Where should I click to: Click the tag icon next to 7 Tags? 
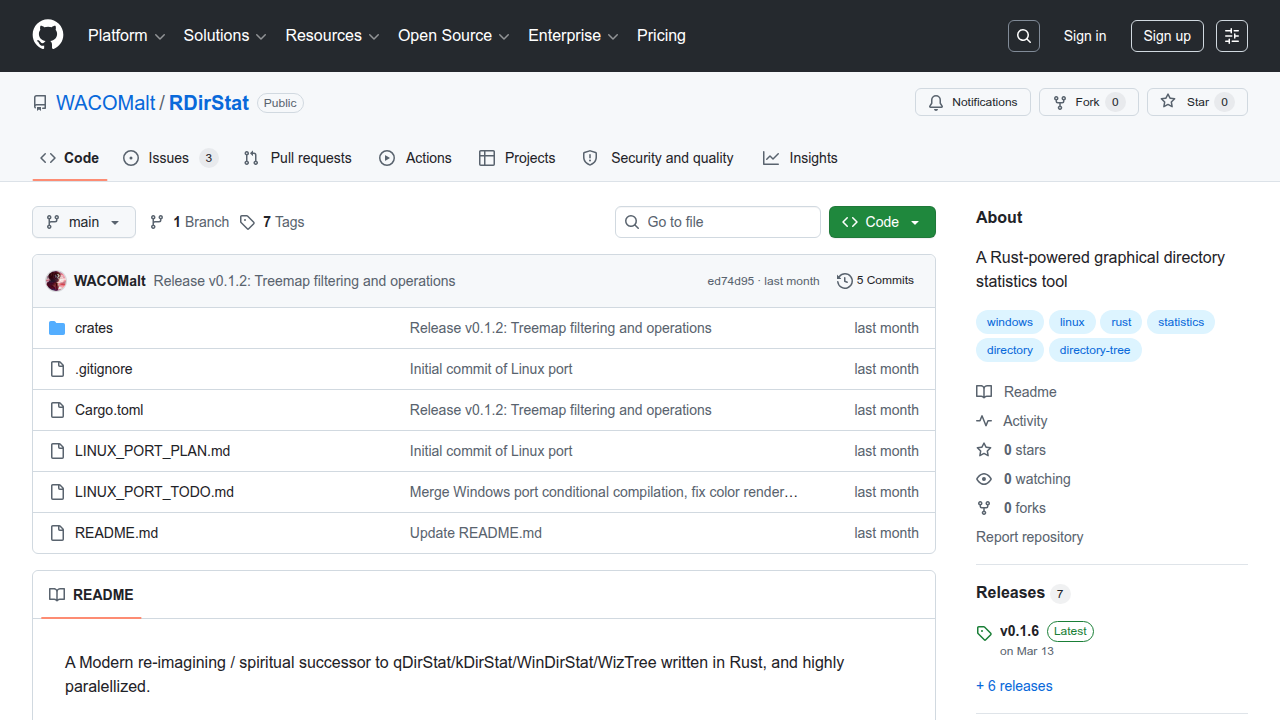[x=248, y=222]
